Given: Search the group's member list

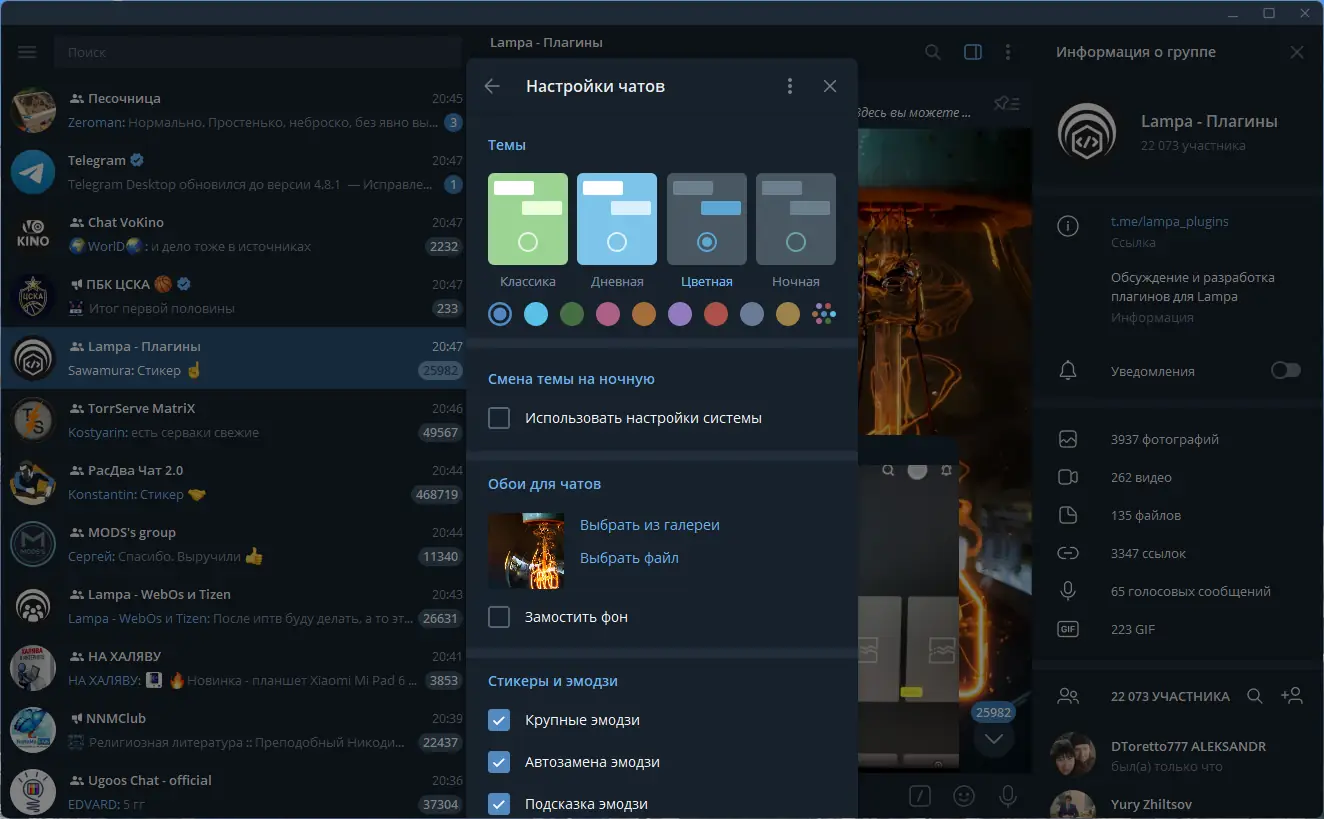Looking at the screenshot, I should point(1254,696).
